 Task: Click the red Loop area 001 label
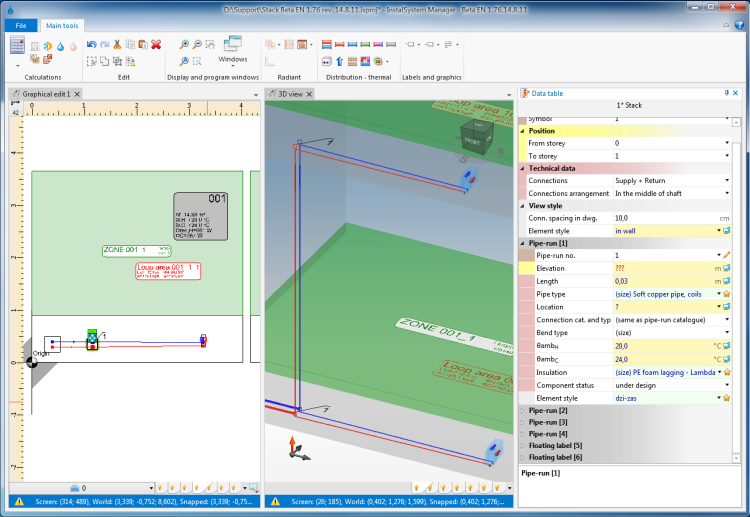[168, 271]
